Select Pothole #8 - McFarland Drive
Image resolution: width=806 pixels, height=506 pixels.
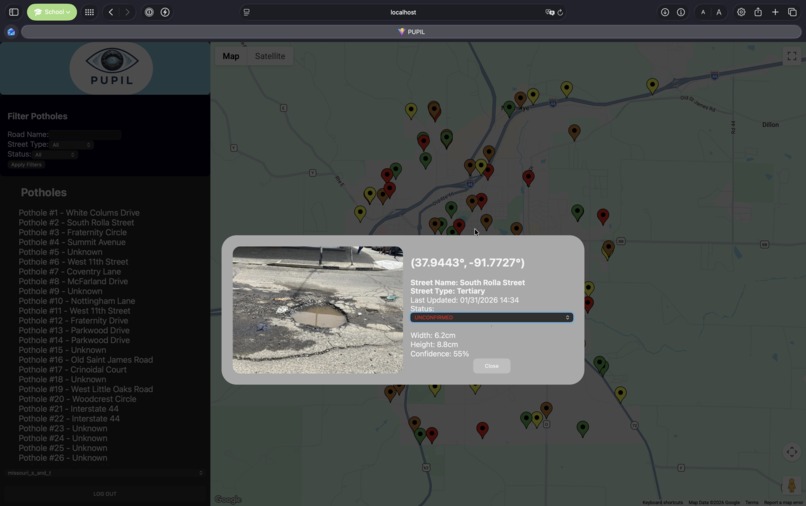pyautogui.click(x=74, y=281)
